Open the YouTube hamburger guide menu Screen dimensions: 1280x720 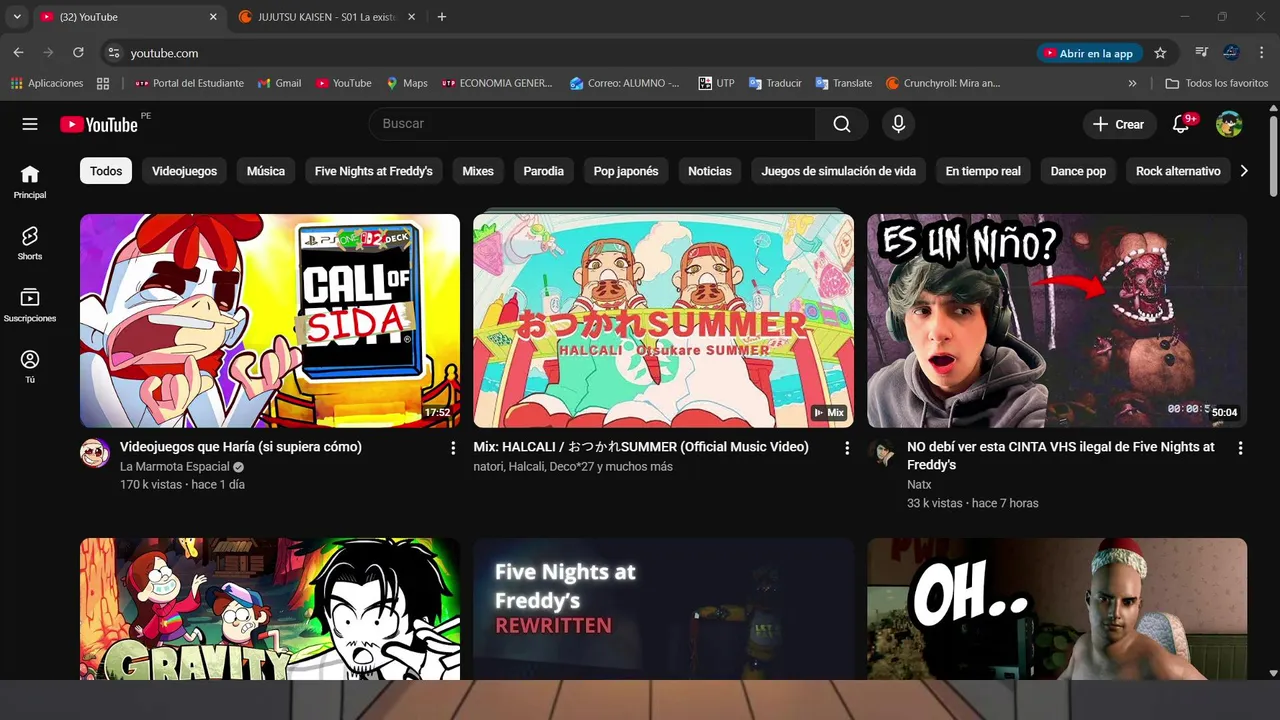tap(30, 124)
